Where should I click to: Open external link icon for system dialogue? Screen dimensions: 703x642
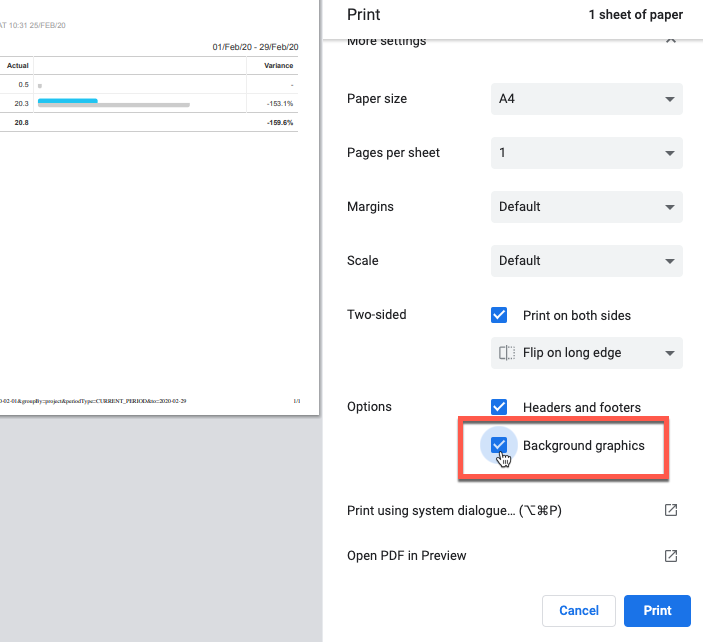click(671, 510)
